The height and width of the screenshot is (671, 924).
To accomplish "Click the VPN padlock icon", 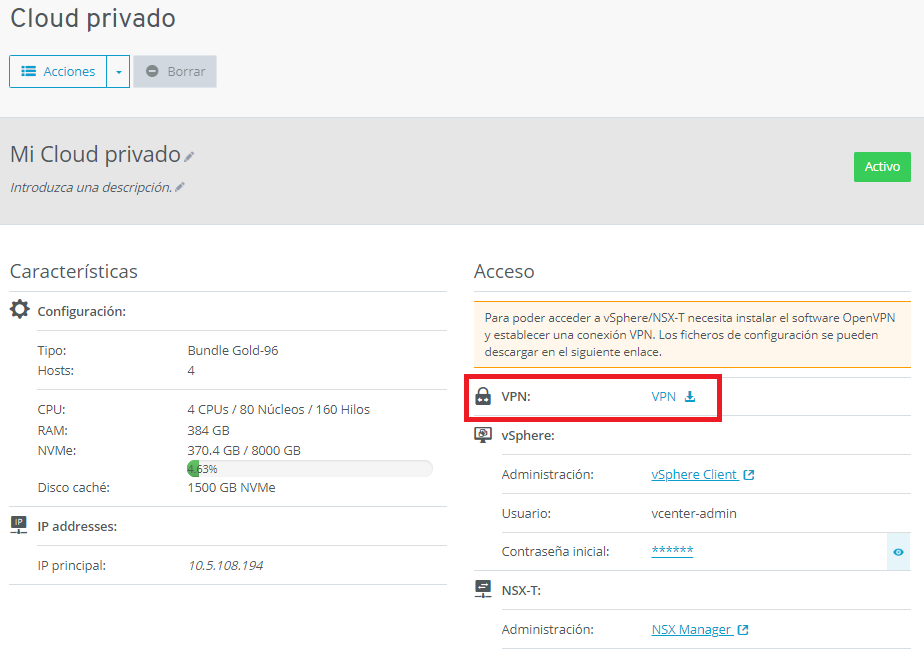I will click(x=483, y=396).
